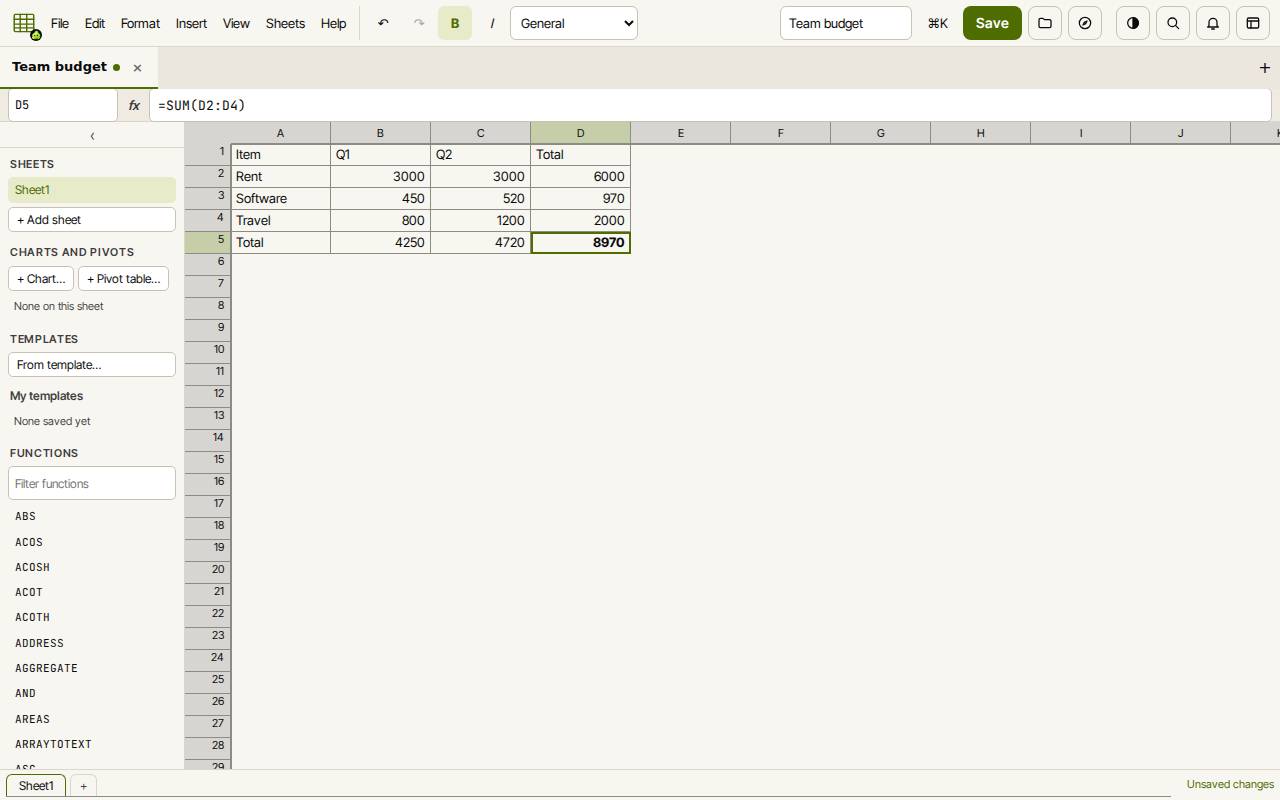1280x800 pixels.
Task: Add a sheet with the bottom plus button
Action: click(83, 786)
